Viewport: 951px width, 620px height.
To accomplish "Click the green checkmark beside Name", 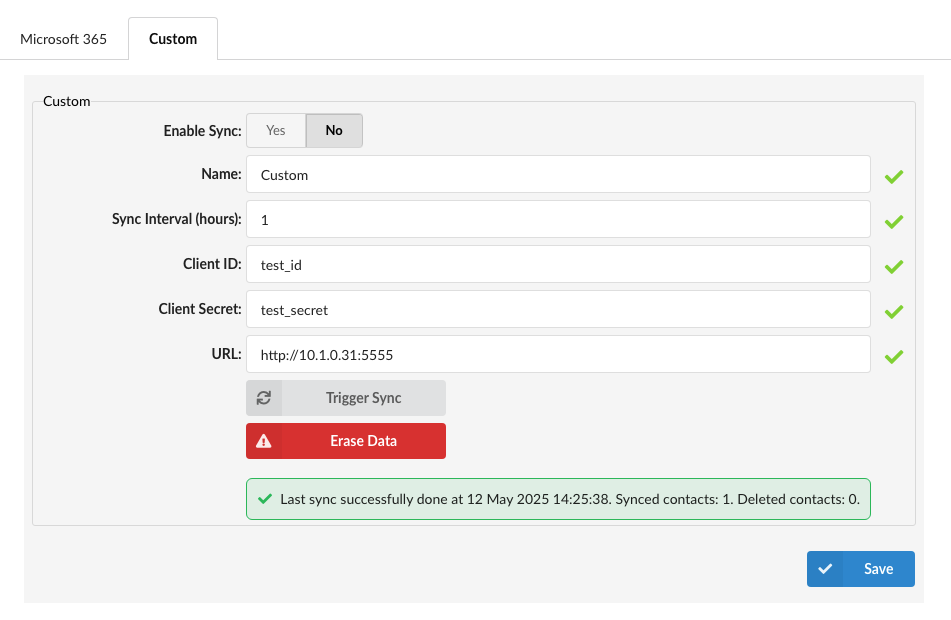I will point(893,177).
